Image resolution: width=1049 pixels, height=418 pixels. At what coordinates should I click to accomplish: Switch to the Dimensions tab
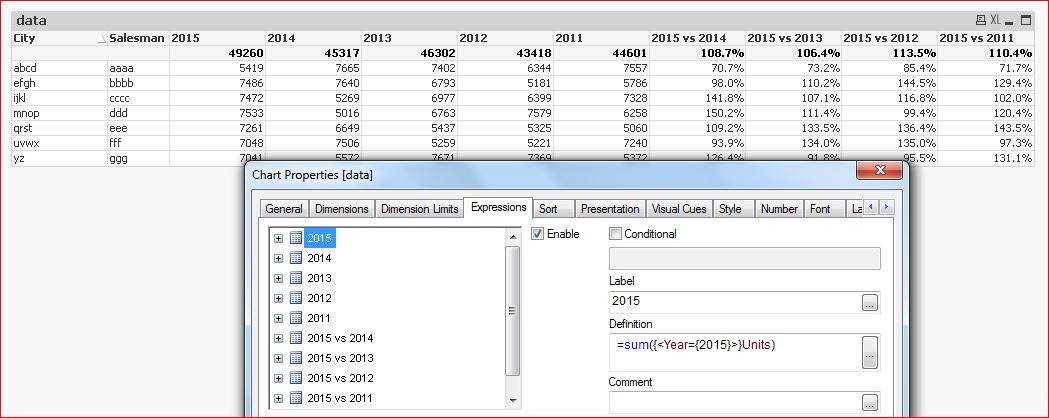[342, 209]
